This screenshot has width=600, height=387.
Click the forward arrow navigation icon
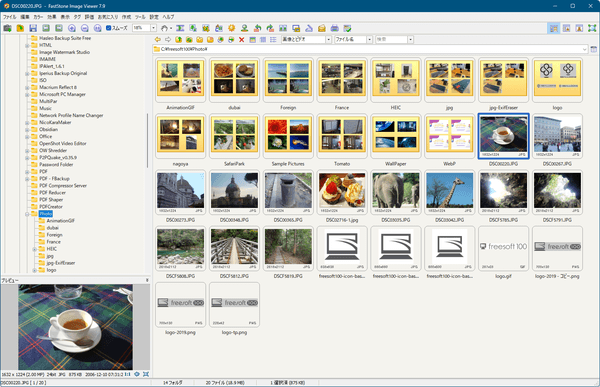(168, 39)
